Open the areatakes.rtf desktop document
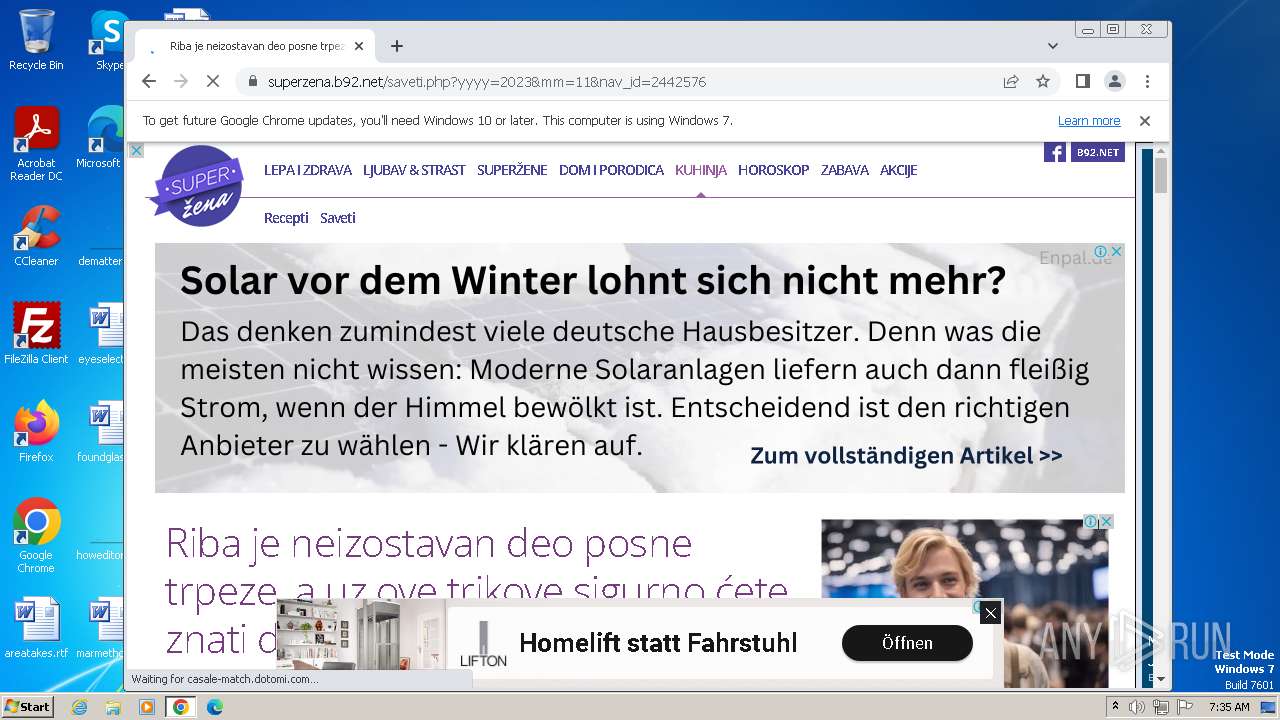The image size is (1280, 720). tap(36, 629)
